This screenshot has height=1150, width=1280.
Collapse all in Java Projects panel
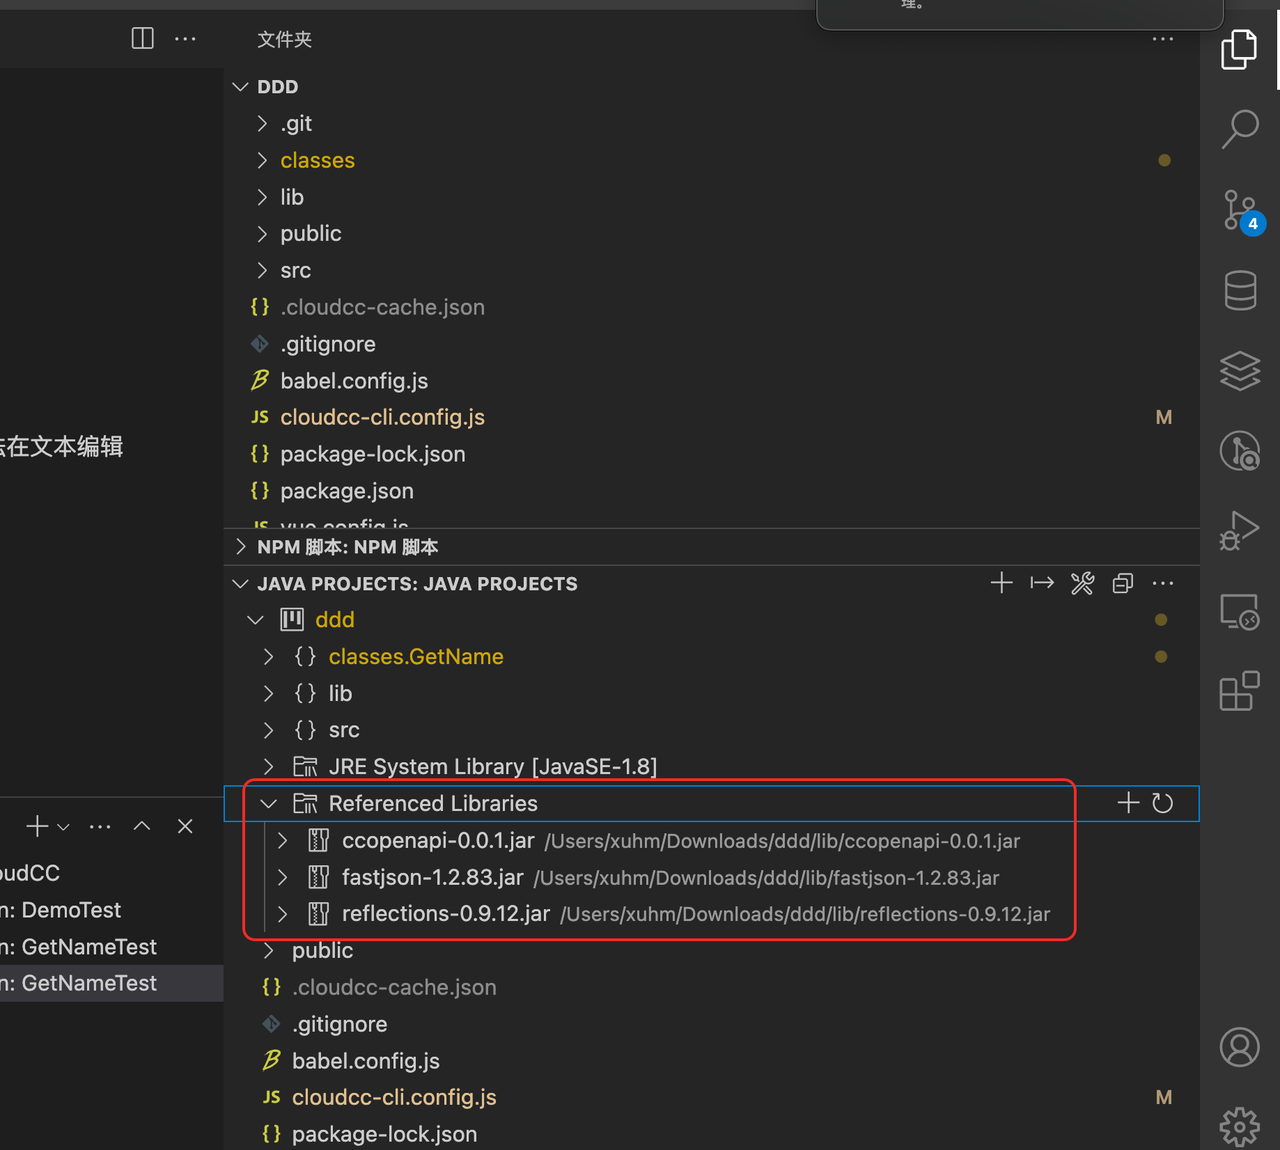(1123, 584)
